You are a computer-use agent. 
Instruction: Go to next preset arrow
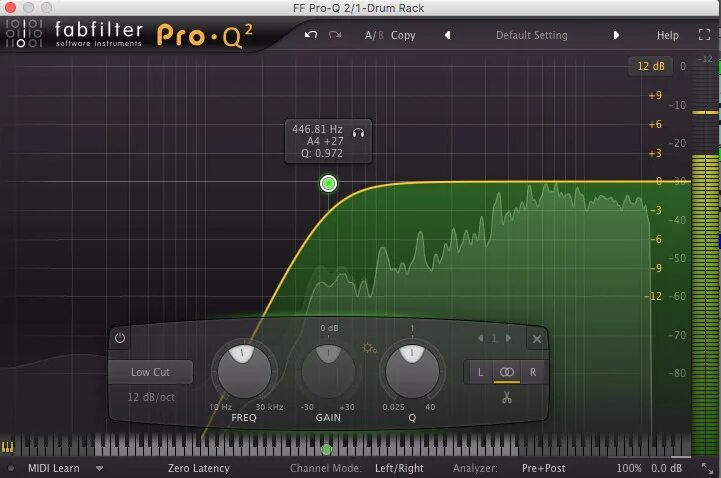coord(616,35)
